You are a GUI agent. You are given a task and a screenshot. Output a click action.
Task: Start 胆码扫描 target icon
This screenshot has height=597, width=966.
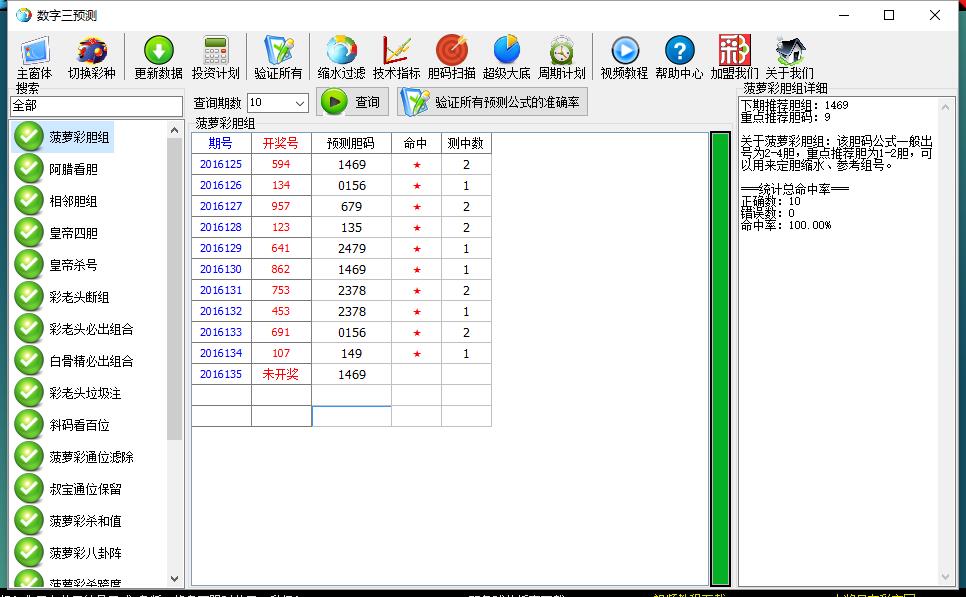click(451, 57)
